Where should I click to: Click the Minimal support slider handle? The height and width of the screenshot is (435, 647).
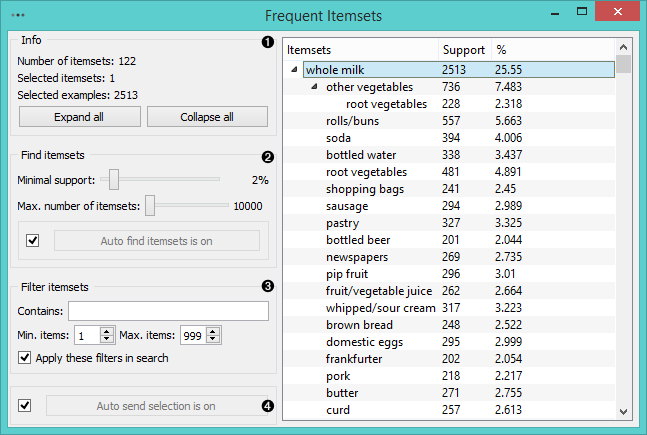(x=114, y=180)
